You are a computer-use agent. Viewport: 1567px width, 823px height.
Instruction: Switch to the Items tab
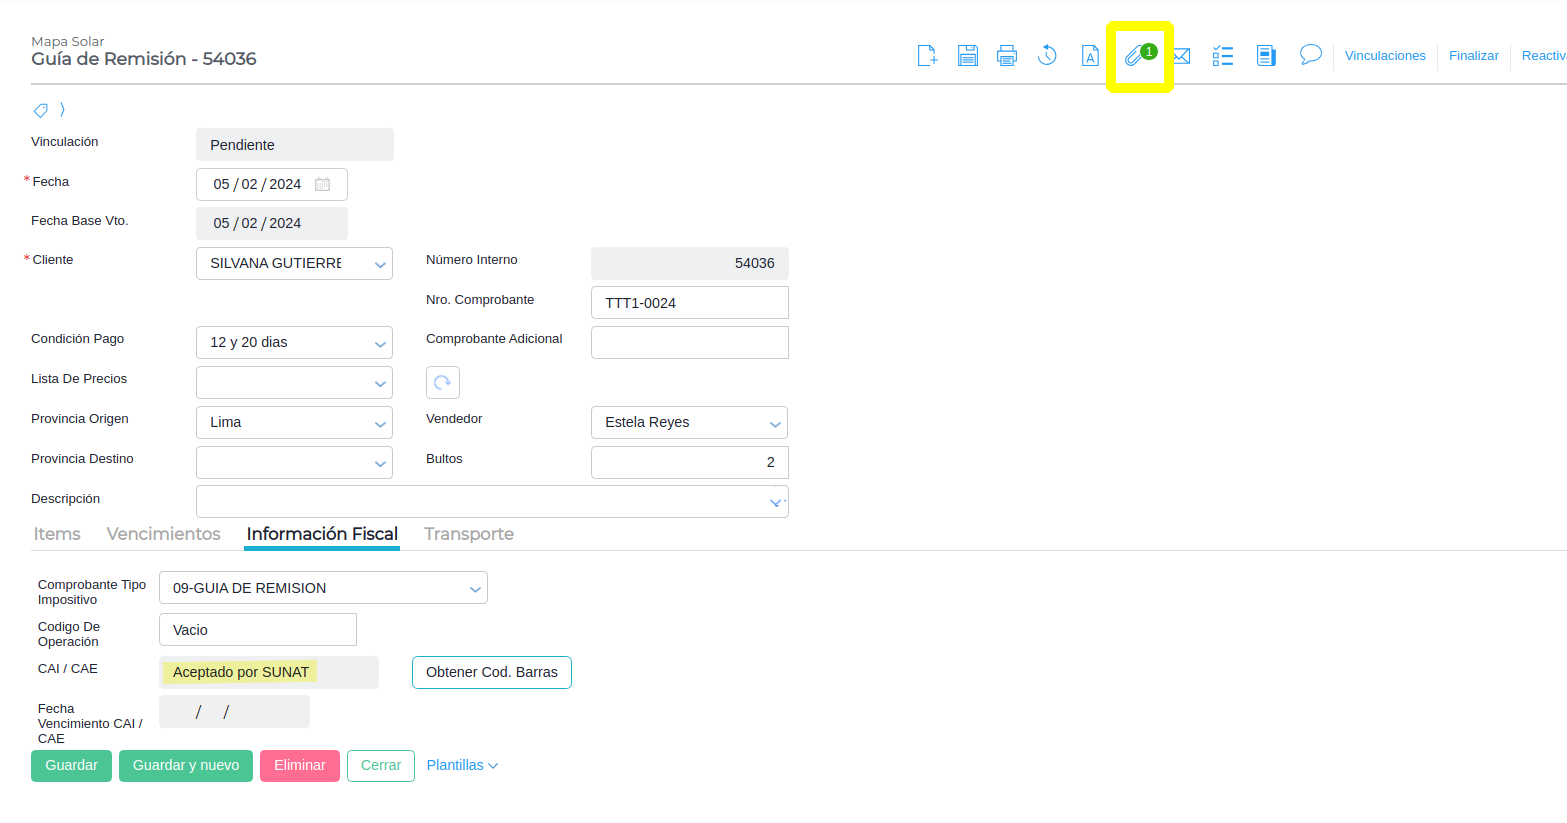click(x=57, y=534)
